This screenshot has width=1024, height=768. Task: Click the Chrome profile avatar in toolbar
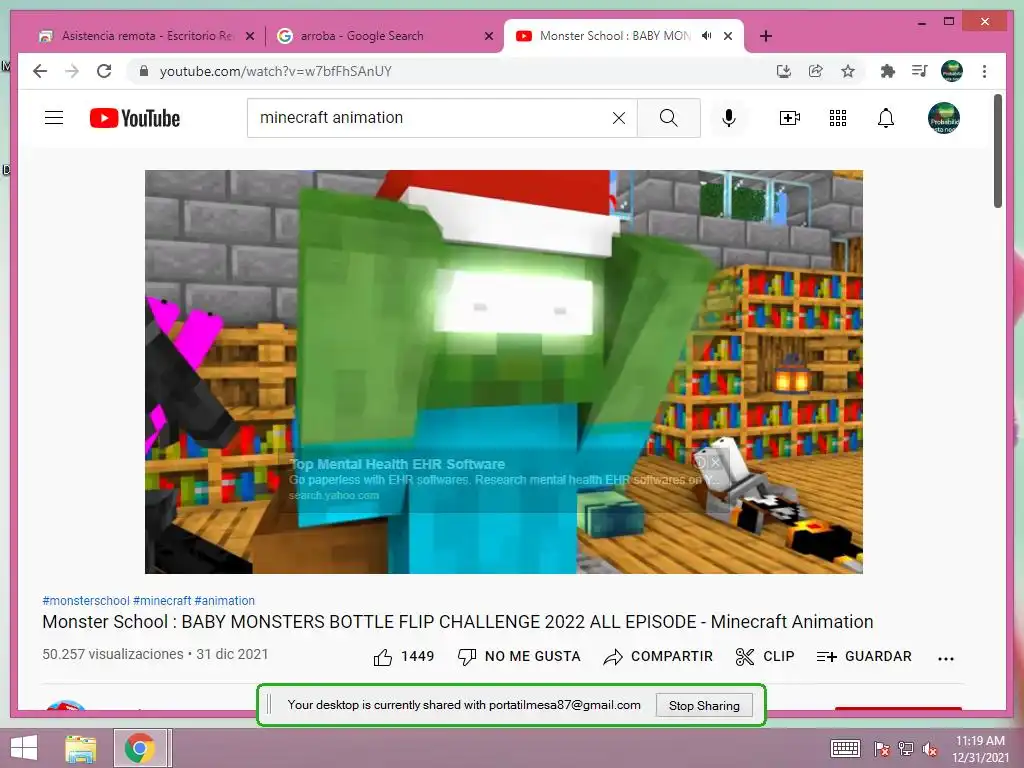click(x=952, y=71)
